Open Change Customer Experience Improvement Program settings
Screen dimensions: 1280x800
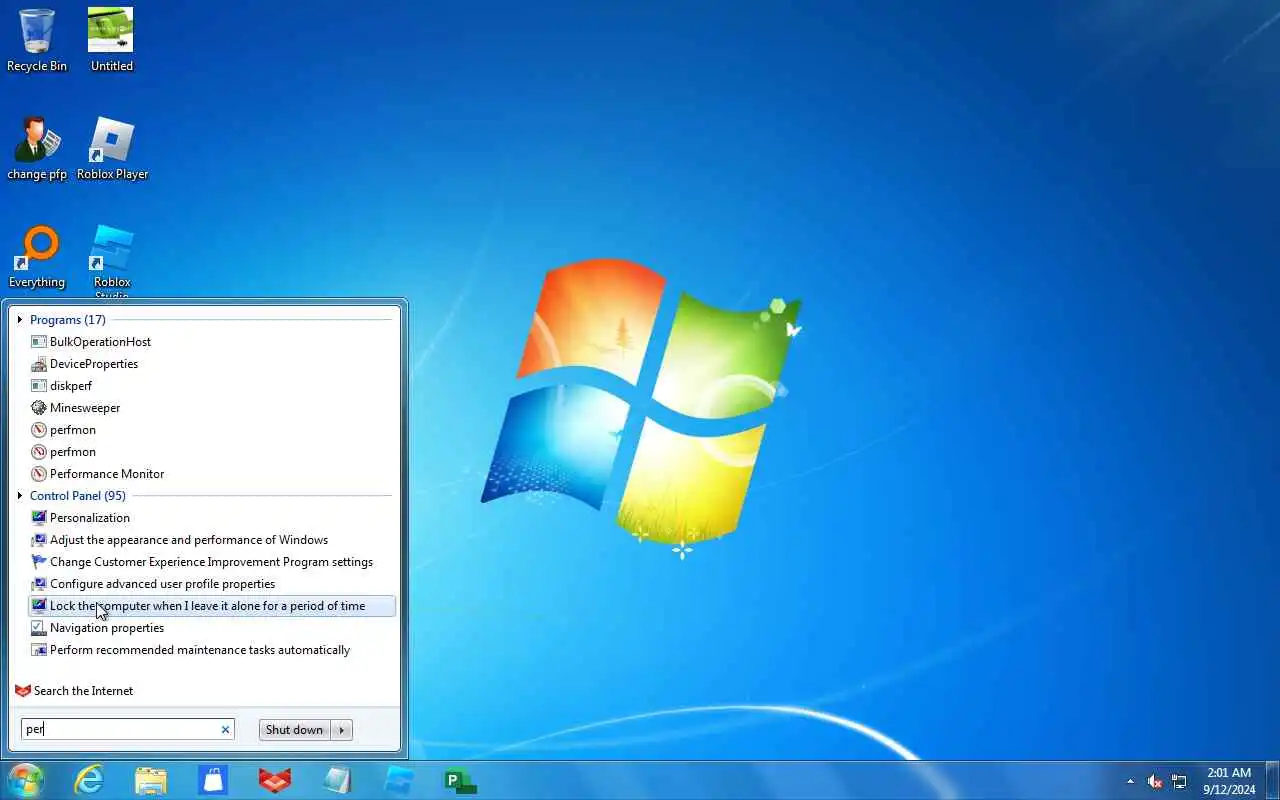(212, 562)
